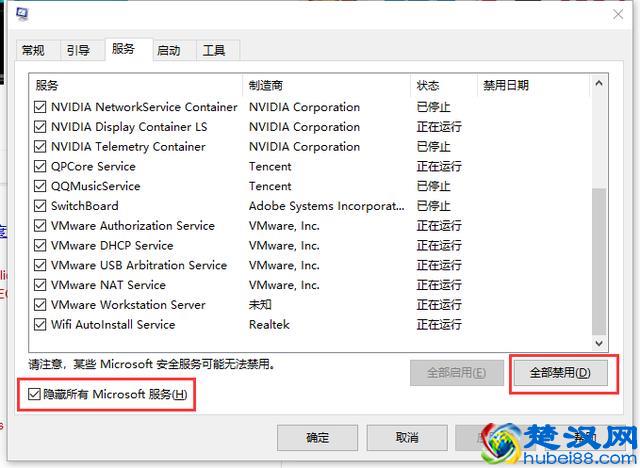Viewport: 640px width, 468px height.
Task: Click the services list scrollbar thumb
Action: click(599, 262)
